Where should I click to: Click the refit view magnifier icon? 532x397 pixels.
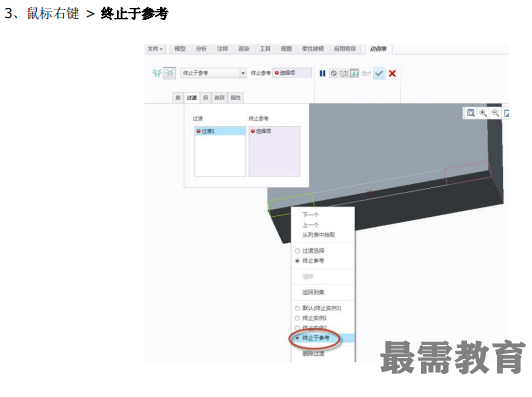pyautogui.click(x=471, y=113)
